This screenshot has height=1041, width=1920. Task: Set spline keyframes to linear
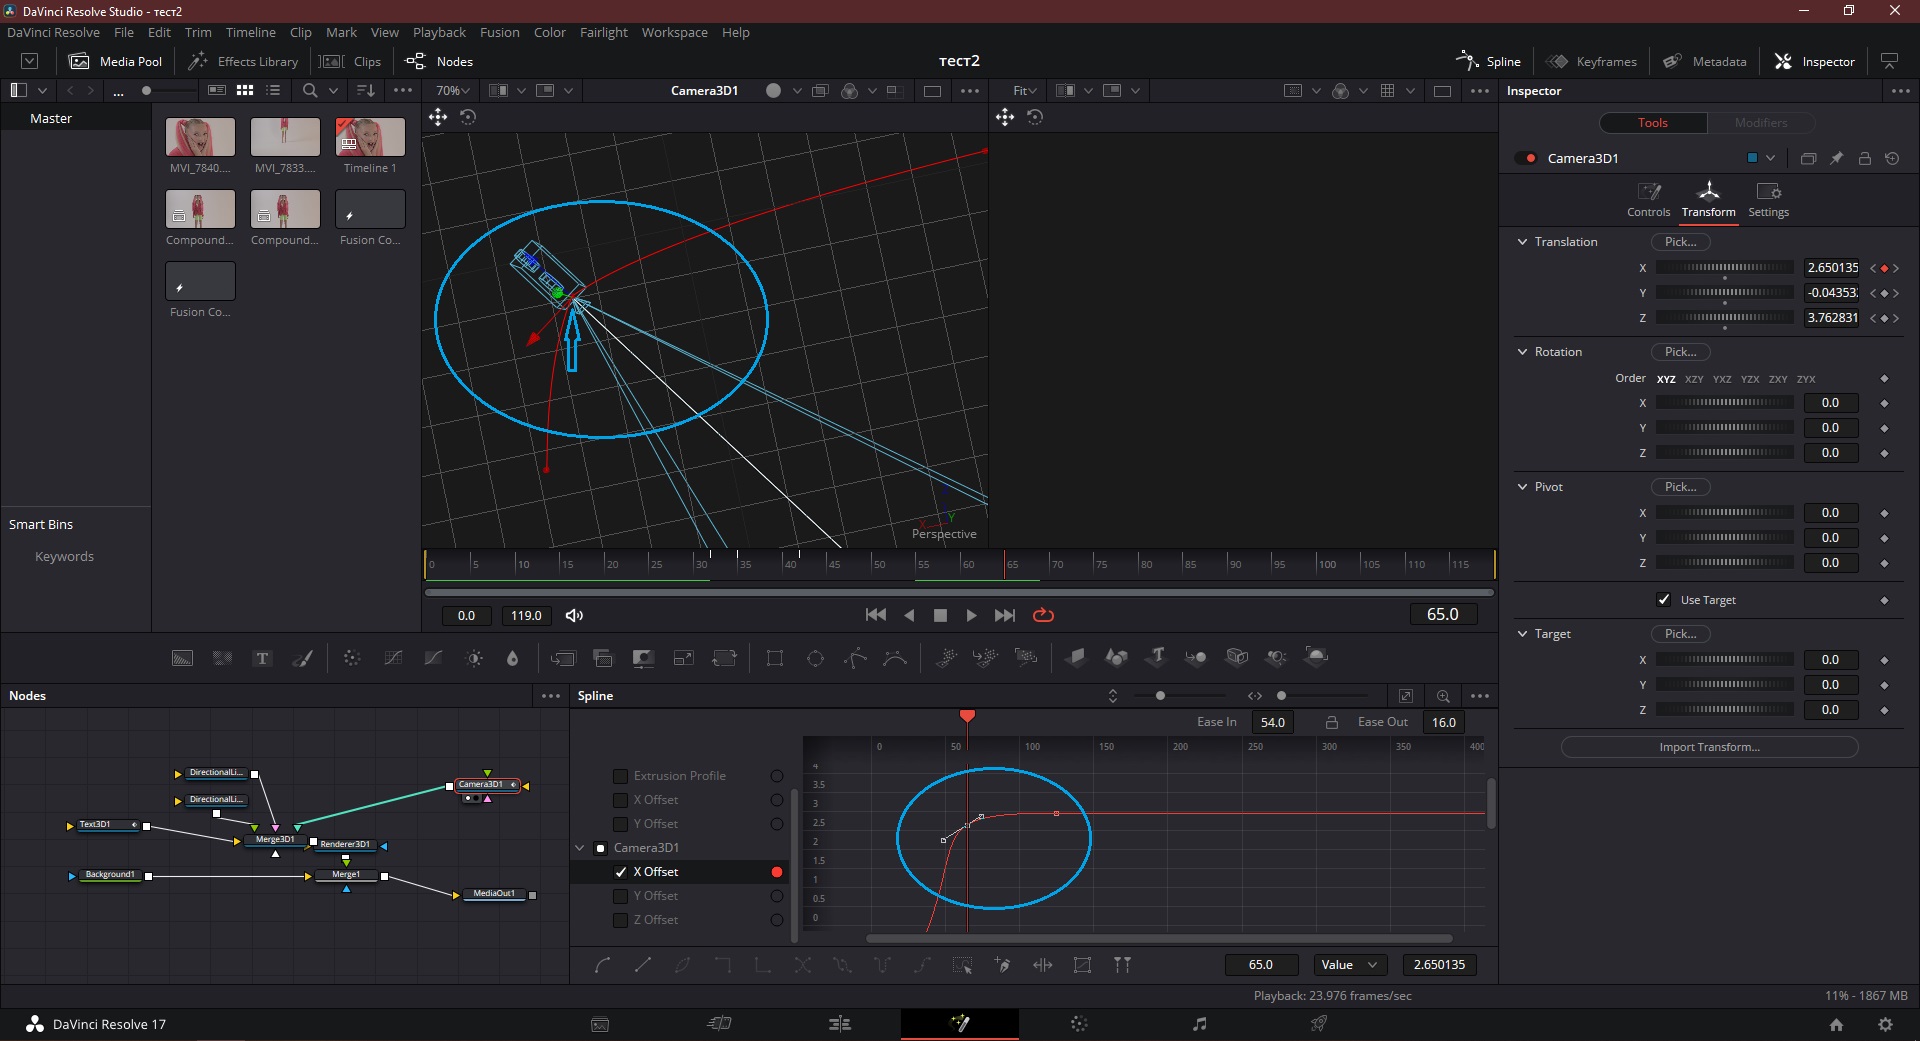[x=643, y=965]
